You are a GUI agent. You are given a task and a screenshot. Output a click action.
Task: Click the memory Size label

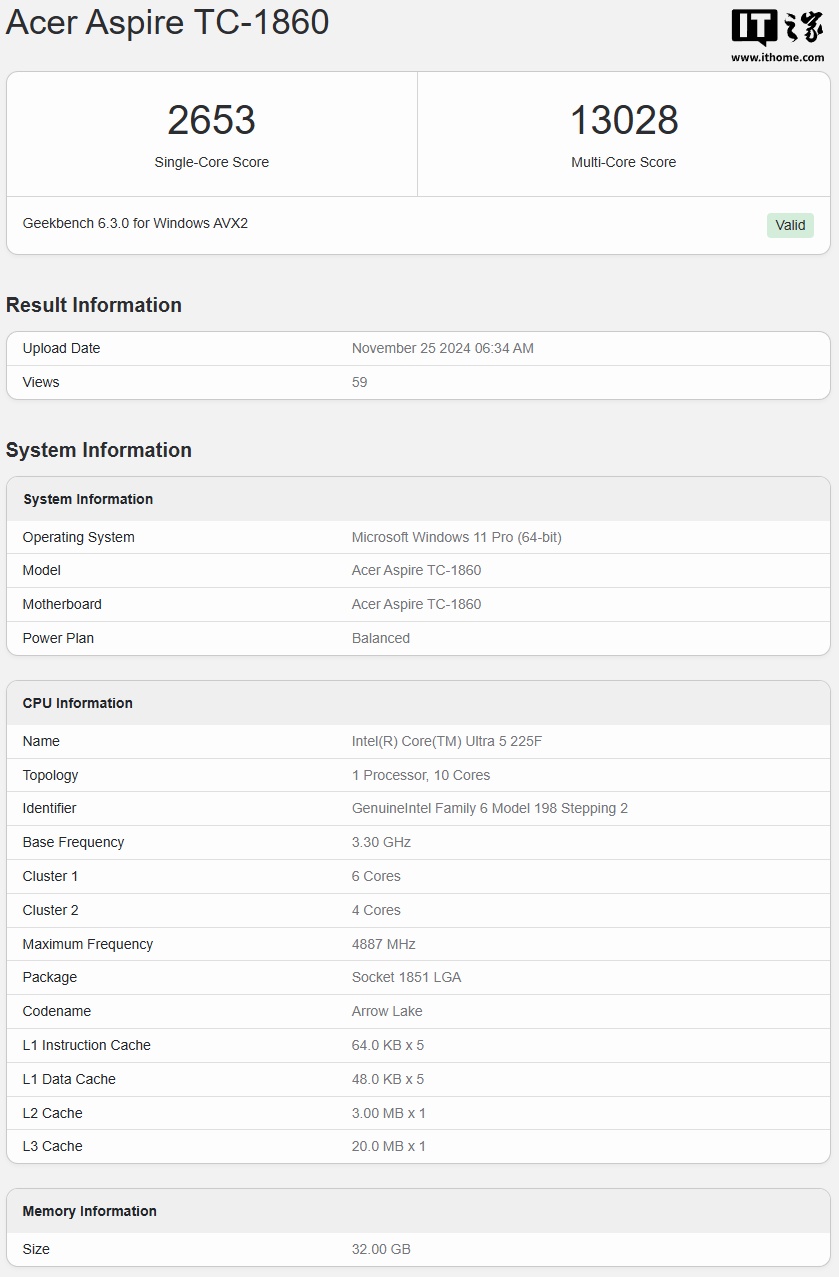click(x=36, y=1249)
